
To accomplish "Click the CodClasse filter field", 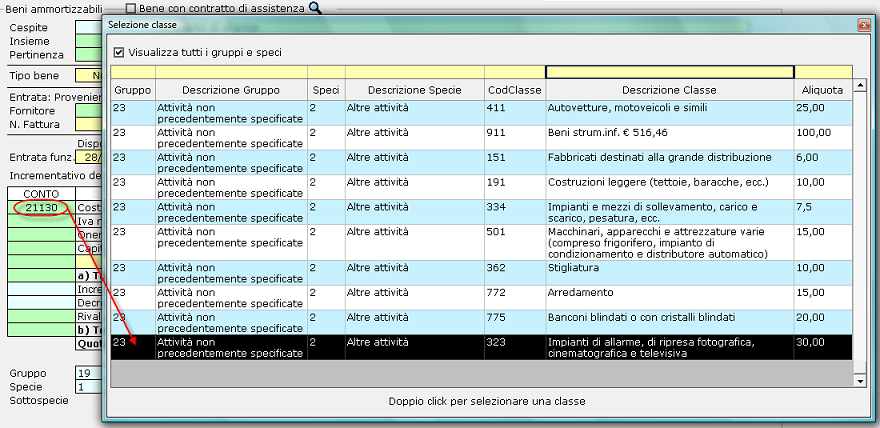I will pos(515,72).
